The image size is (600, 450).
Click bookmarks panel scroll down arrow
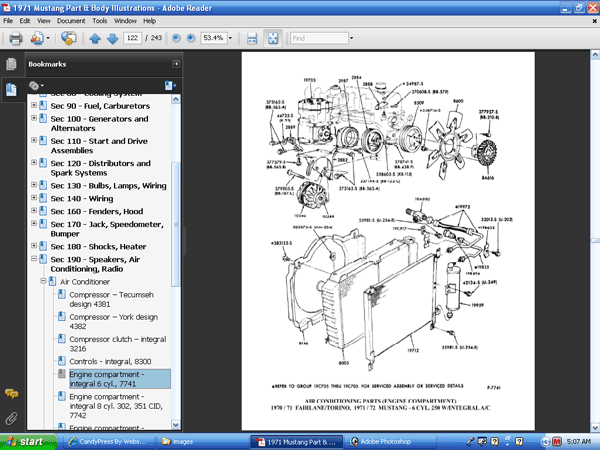(176, 425)
